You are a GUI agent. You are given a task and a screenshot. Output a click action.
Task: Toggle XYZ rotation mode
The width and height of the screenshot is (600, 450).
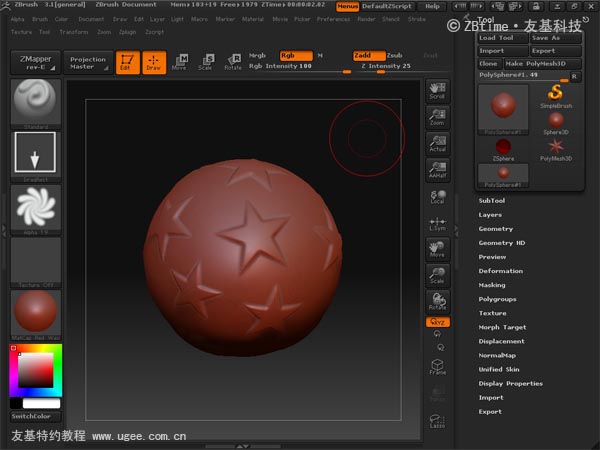coord(438,322)
